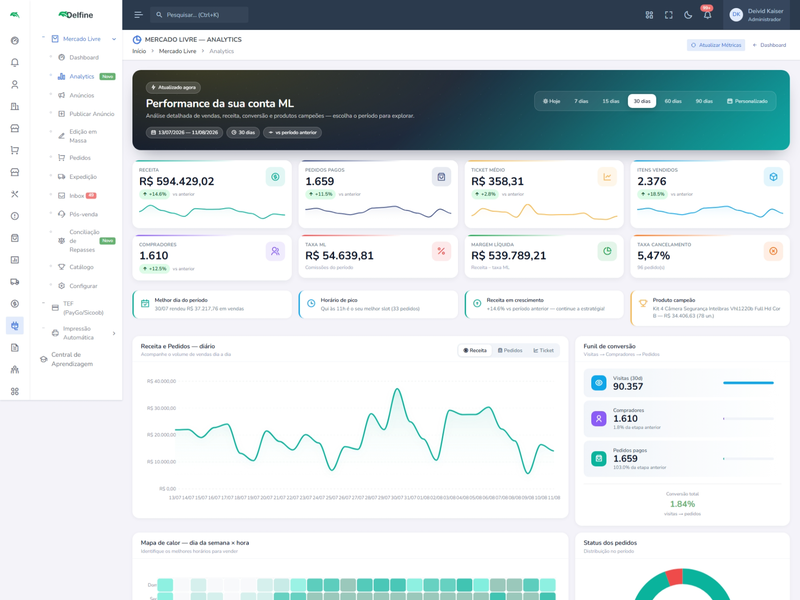
Task: Open gauge icon in left icon rail
Action: click(x=15, y=41)
